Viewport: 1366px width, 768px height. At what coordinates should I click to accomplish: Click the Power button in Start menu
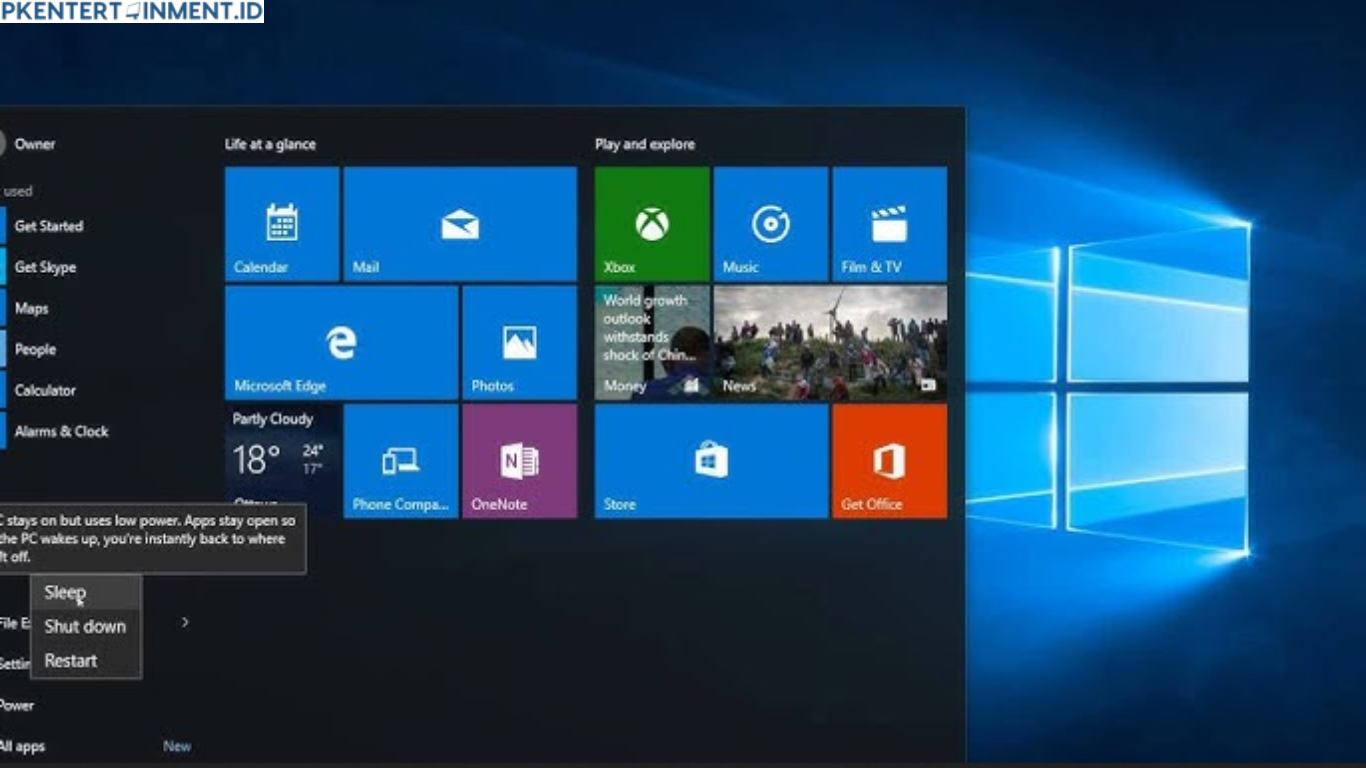tap(17, 705)
